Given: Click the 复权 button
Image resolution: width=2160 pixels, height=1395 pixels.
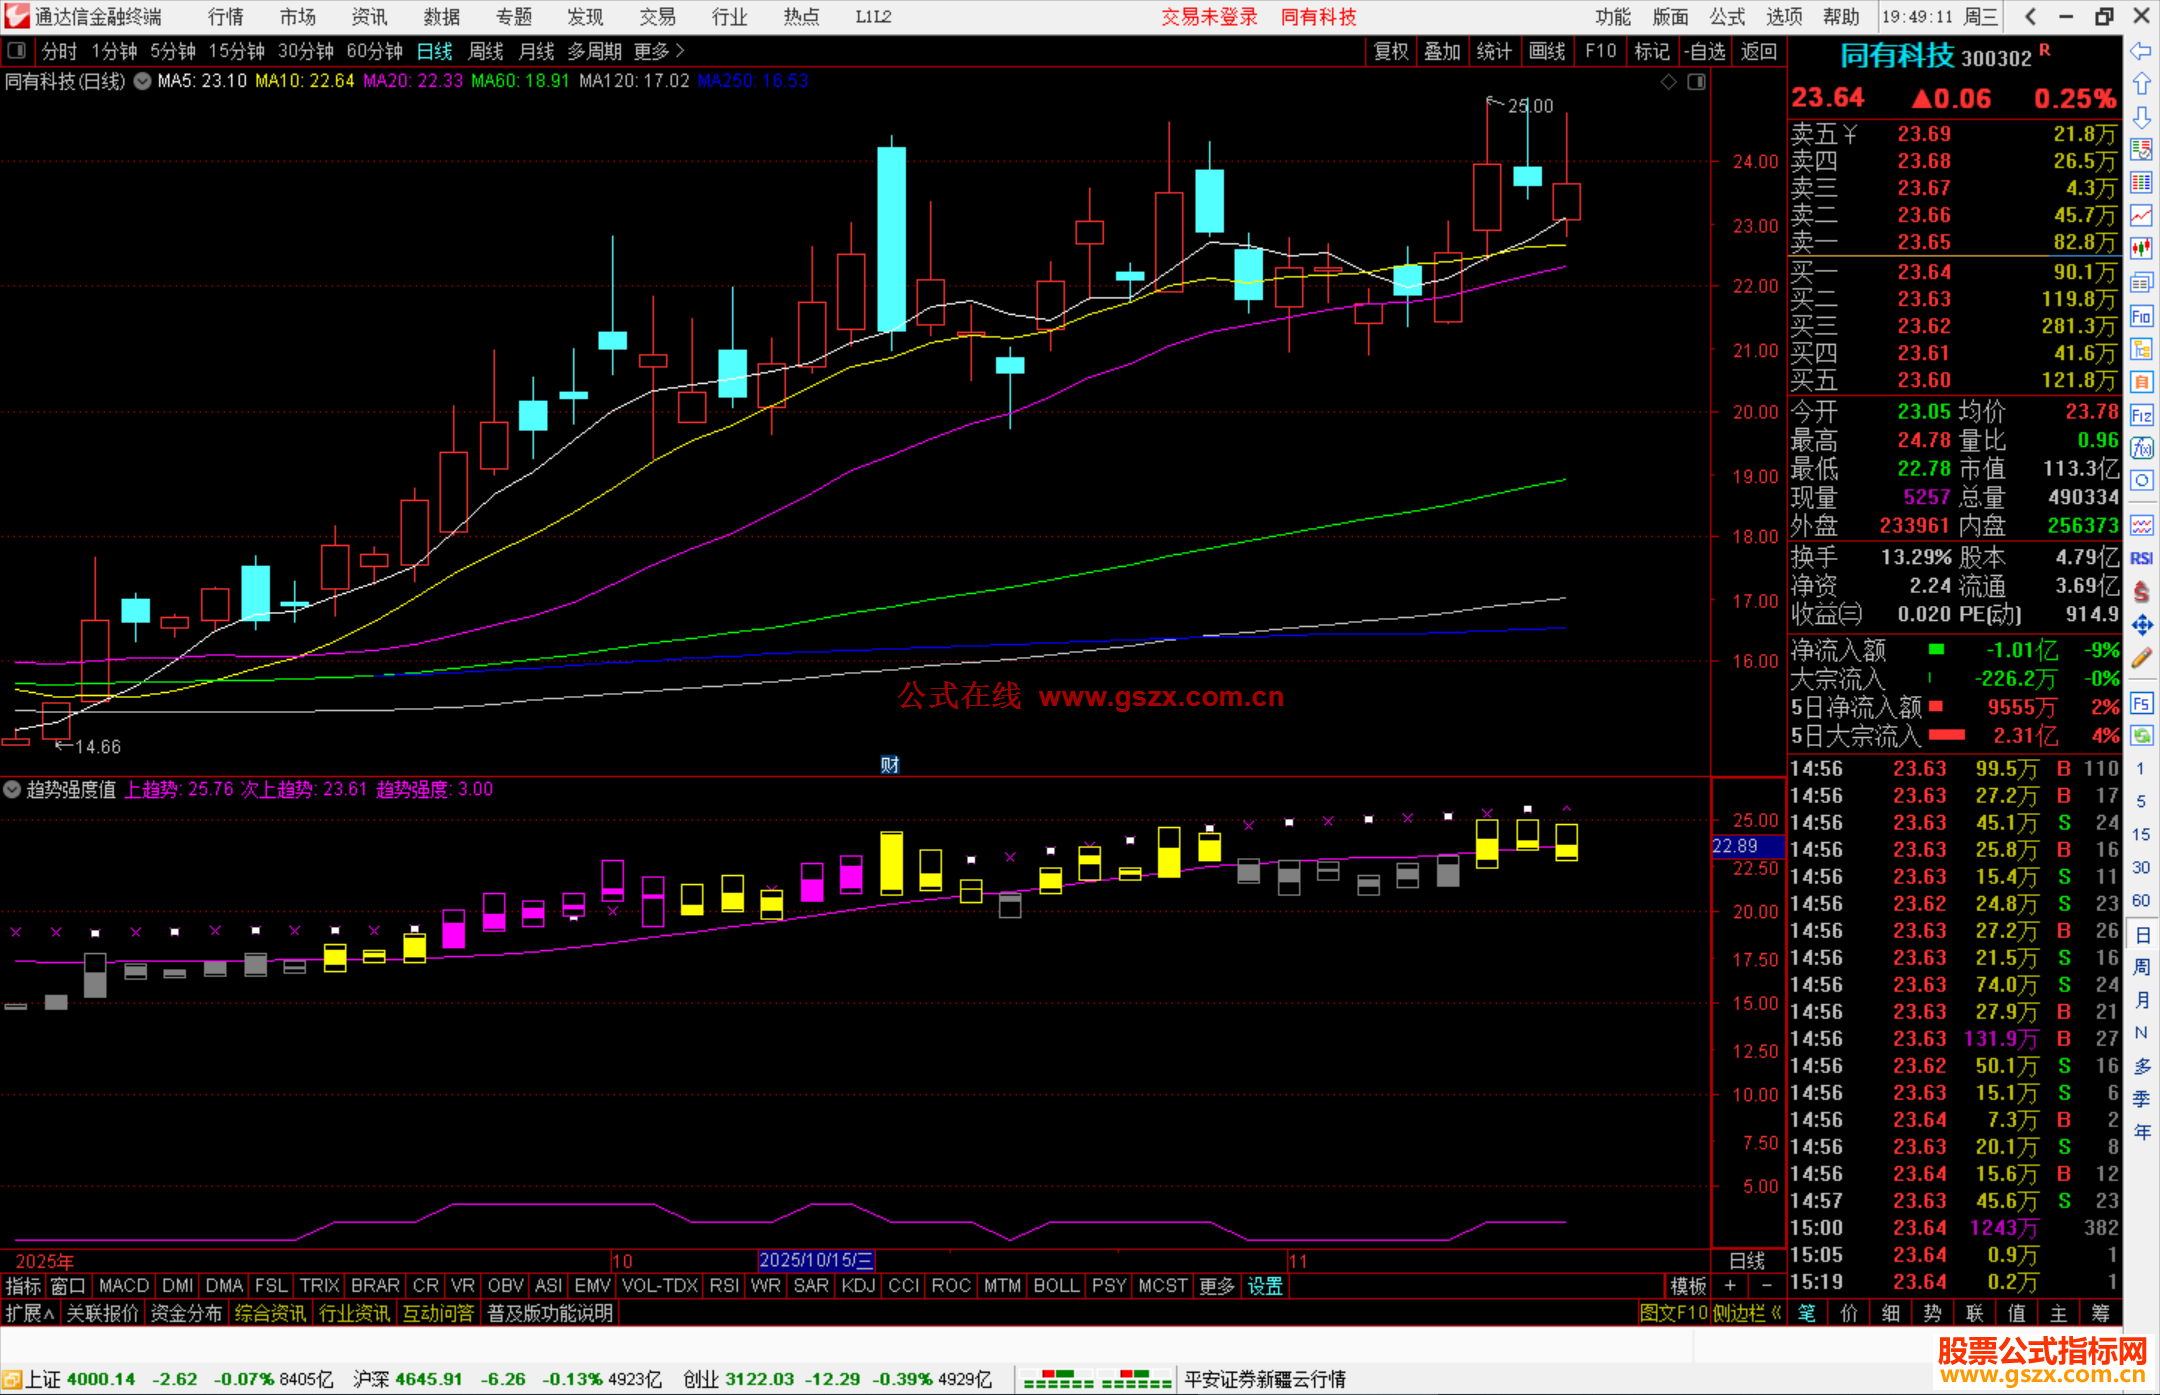Looking at the screenshot, I should [x=1391, y=51].
